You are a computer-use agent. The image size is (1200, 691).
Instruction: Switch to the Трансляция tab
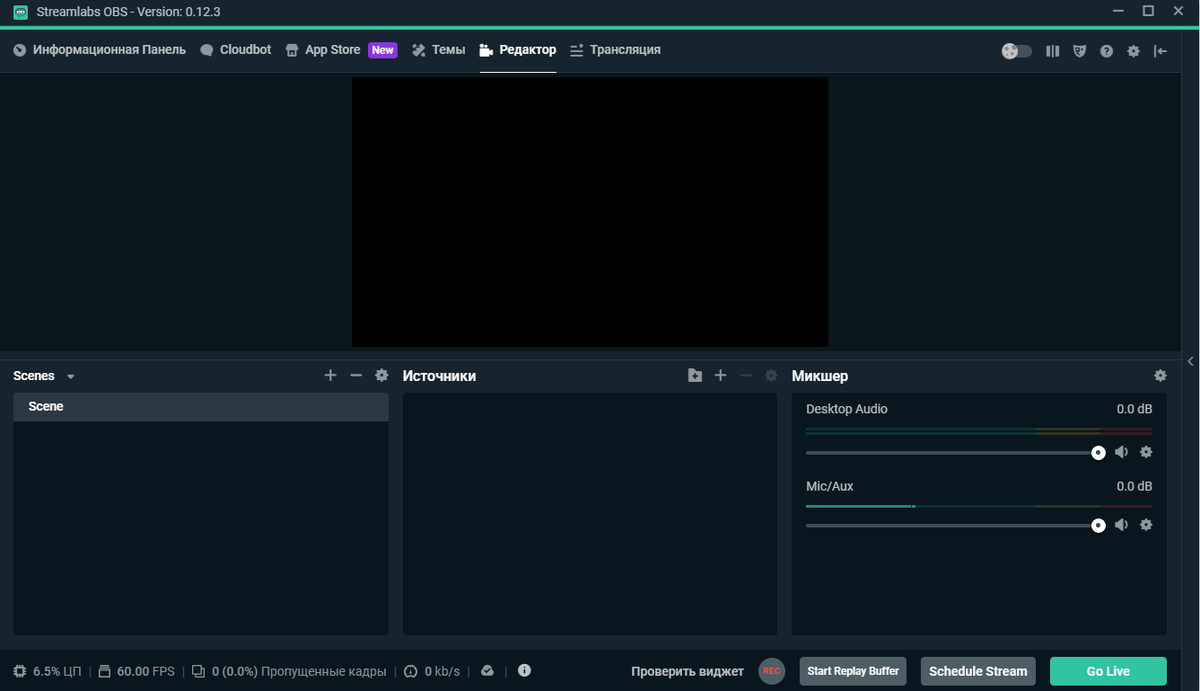pyautogui.click(x=615, y=50)
